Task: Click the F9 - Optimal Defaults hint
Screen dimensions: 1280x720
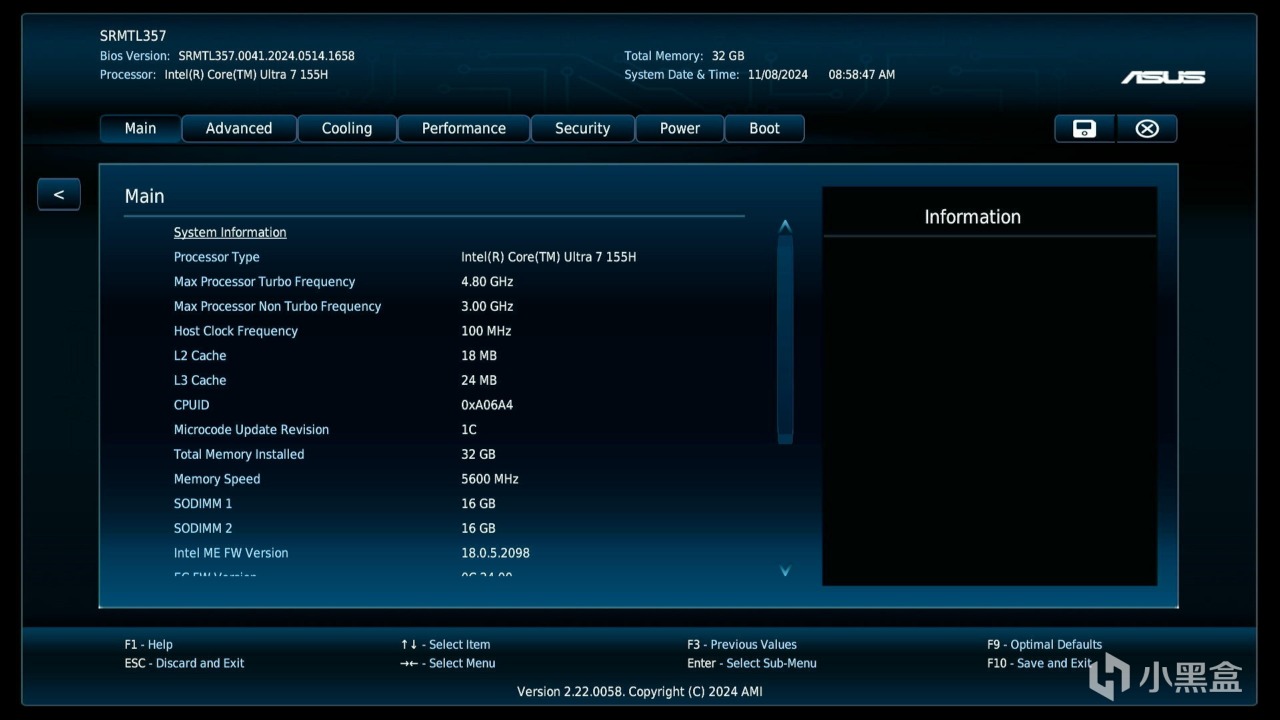Action: 1045,645
